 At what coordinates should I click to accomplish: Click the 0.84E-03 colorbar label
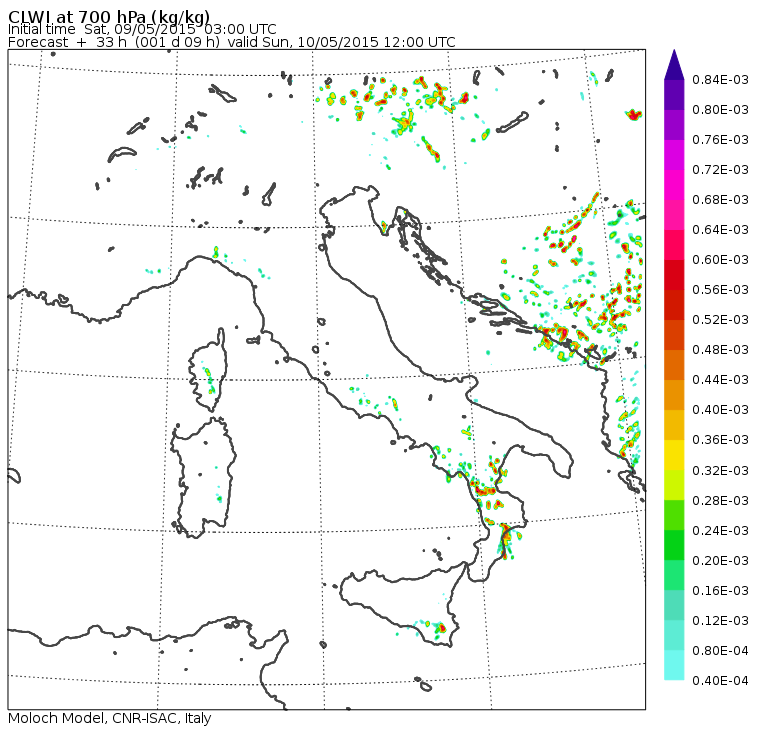pos(720,79)
